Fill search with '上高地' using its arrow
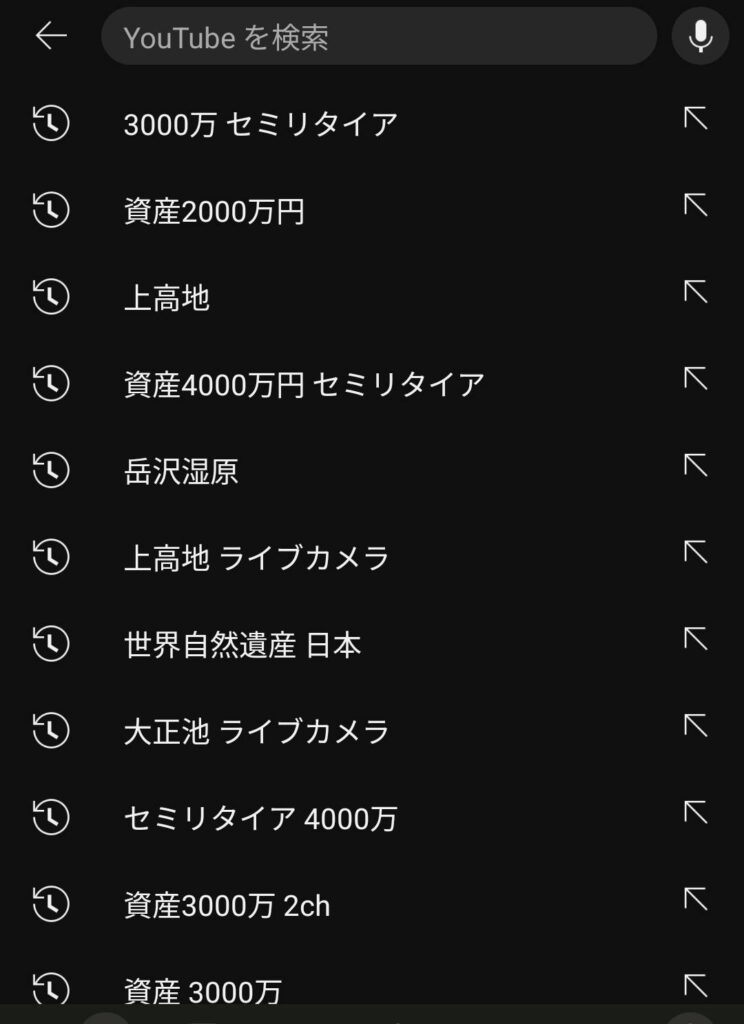744x1024 pixels. (695, 293)
